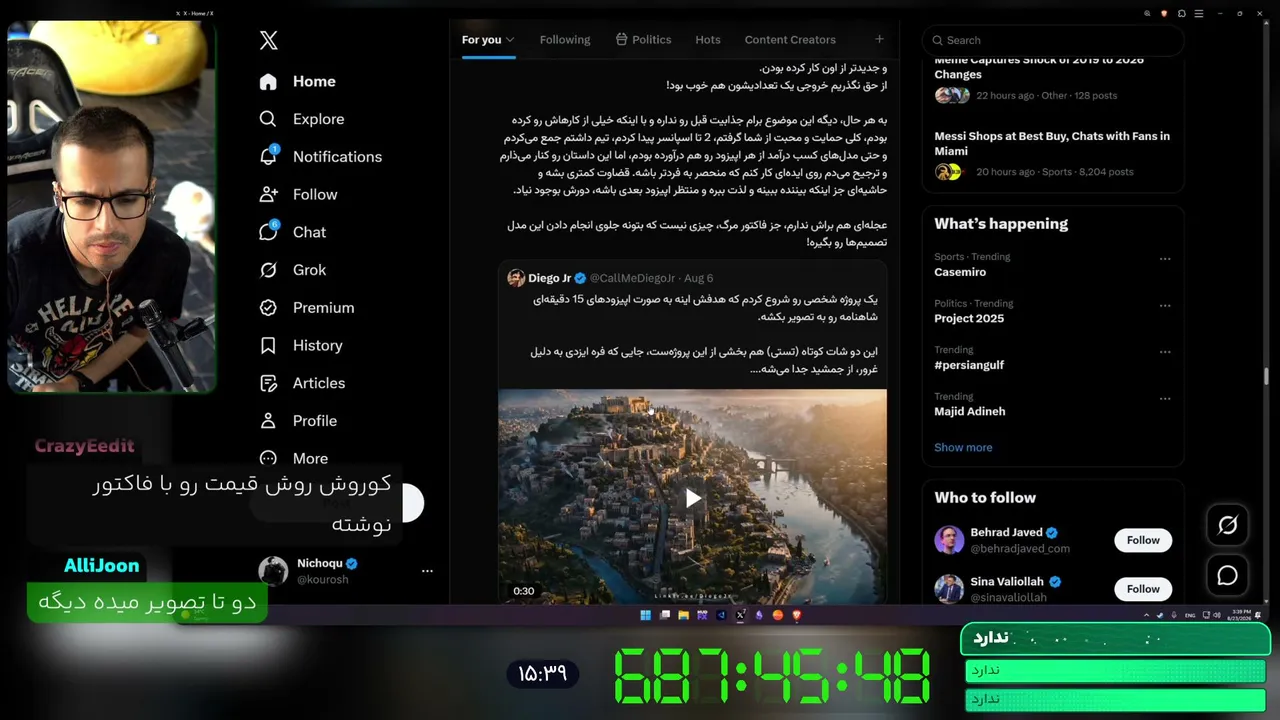This screenshot has width=1280, height=720.
Task: Open the browser extensions puzzle icon
Action: 1181,14
